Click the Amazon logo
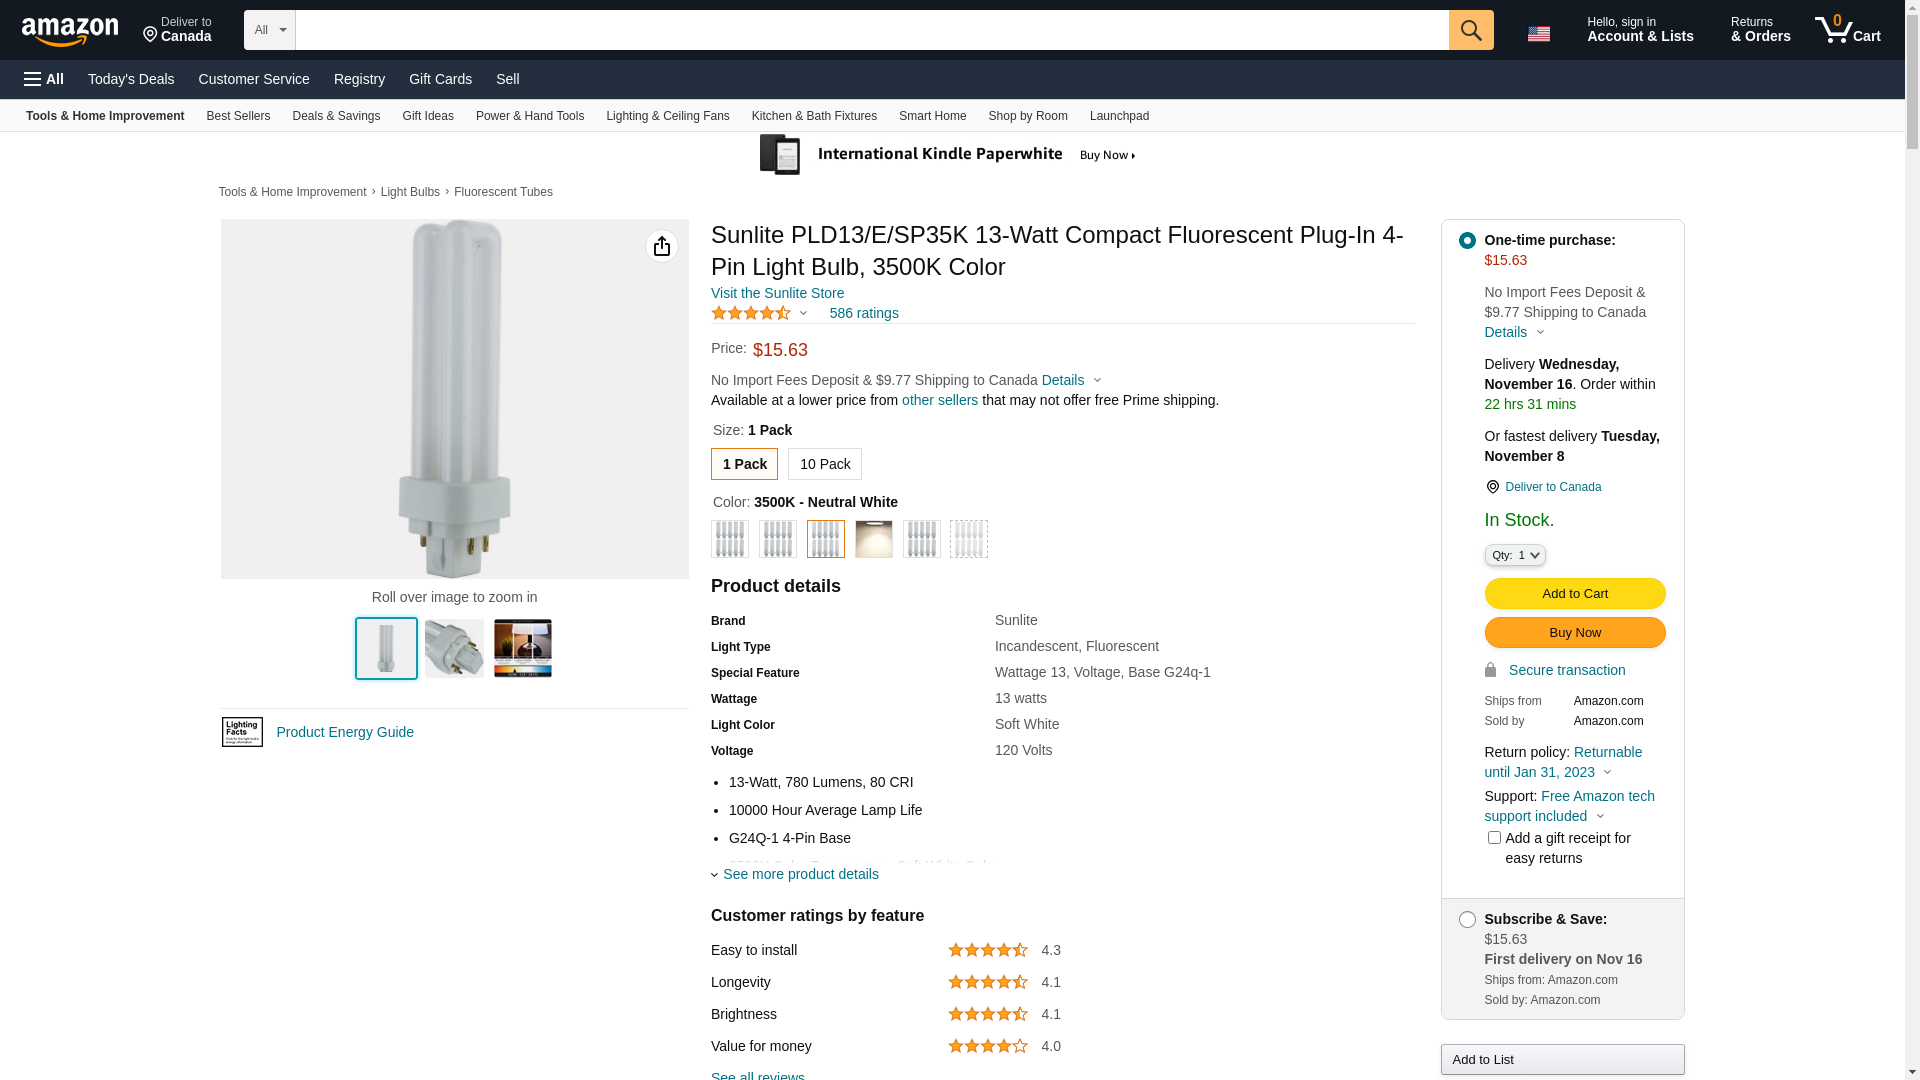Screen dimensions: 1920x1080 [x=70, y=31]
